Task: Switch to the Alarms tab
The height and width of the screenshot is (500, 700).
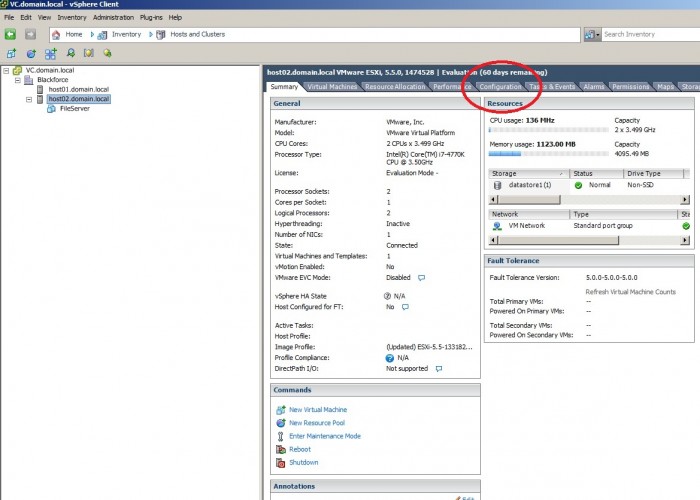Action: click(x=594, y=87)
